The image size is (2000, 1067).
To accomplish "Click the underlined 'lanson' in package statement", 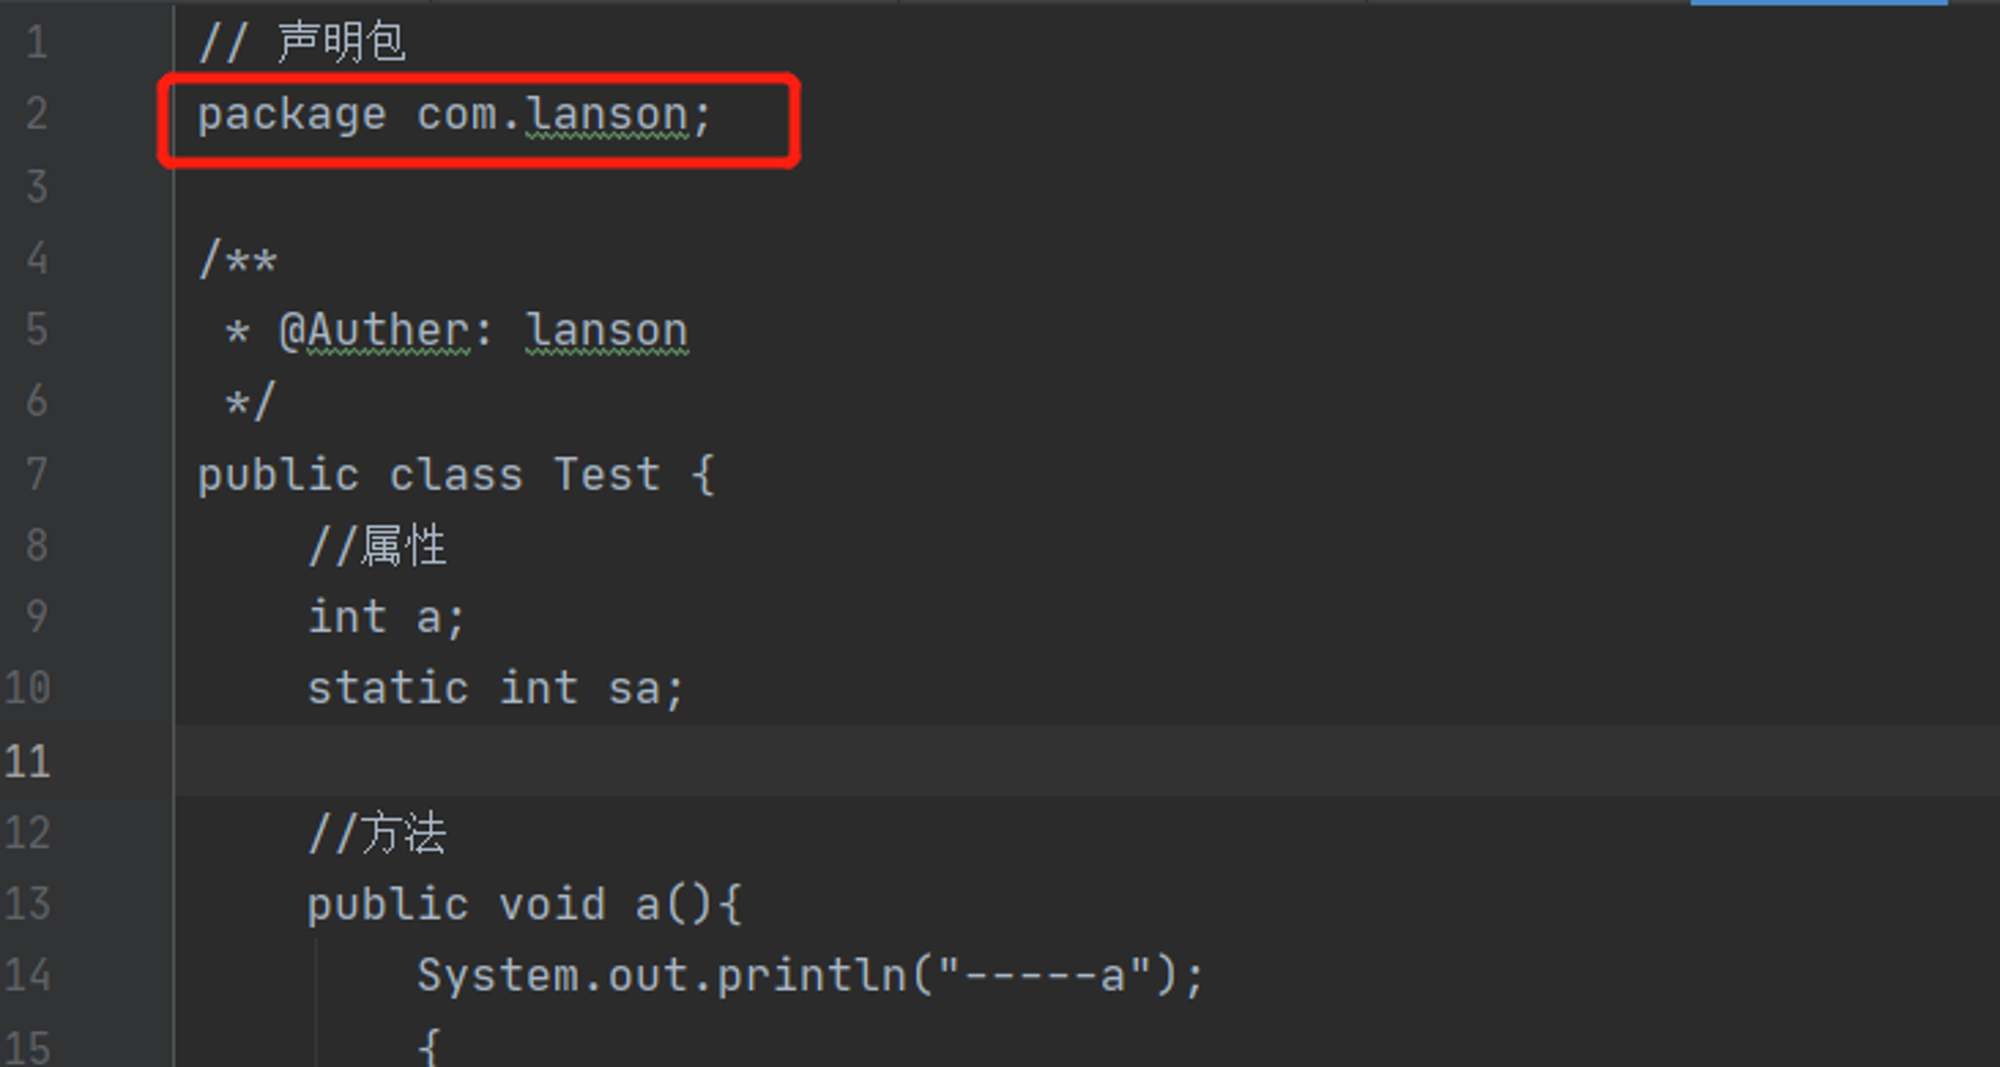I will click(607, 116).
